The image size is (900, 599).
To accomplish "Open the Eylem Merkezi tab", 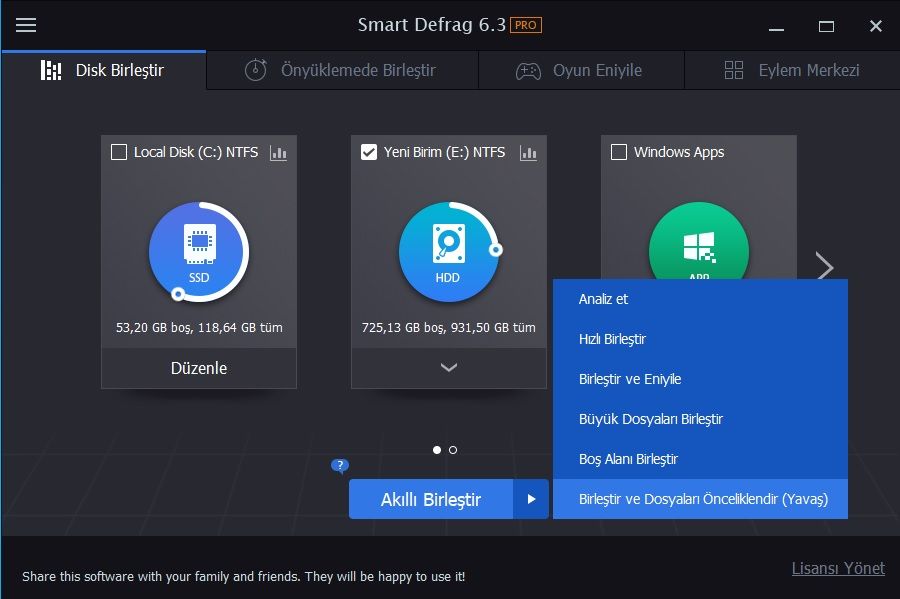I will click(x=792, y=70).
